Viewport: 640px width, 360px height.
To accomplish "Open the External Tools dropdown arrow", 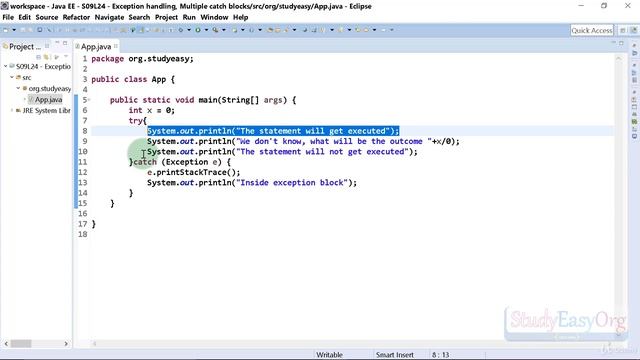I will [224, 30].
